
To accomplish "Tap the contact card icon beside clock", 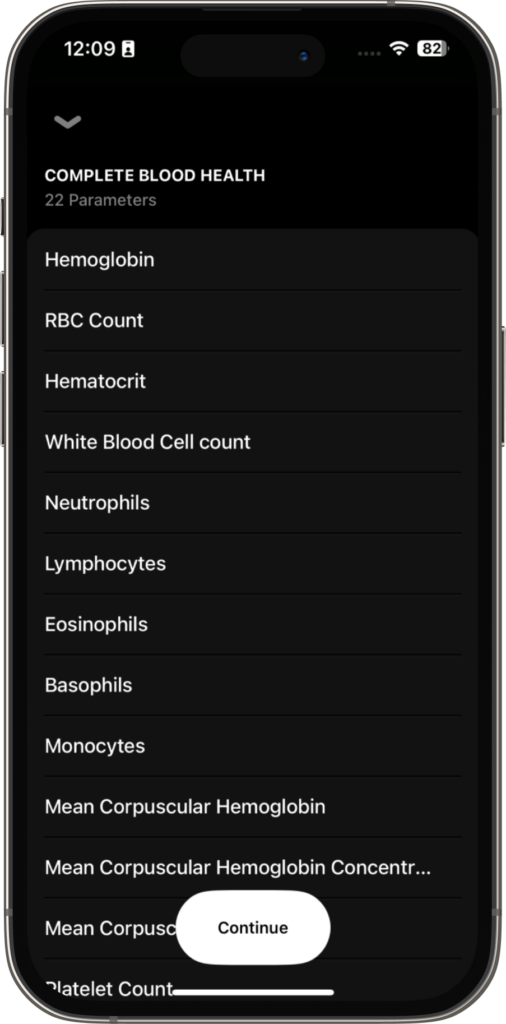I will pyautogui.click(x=129, y=49).
